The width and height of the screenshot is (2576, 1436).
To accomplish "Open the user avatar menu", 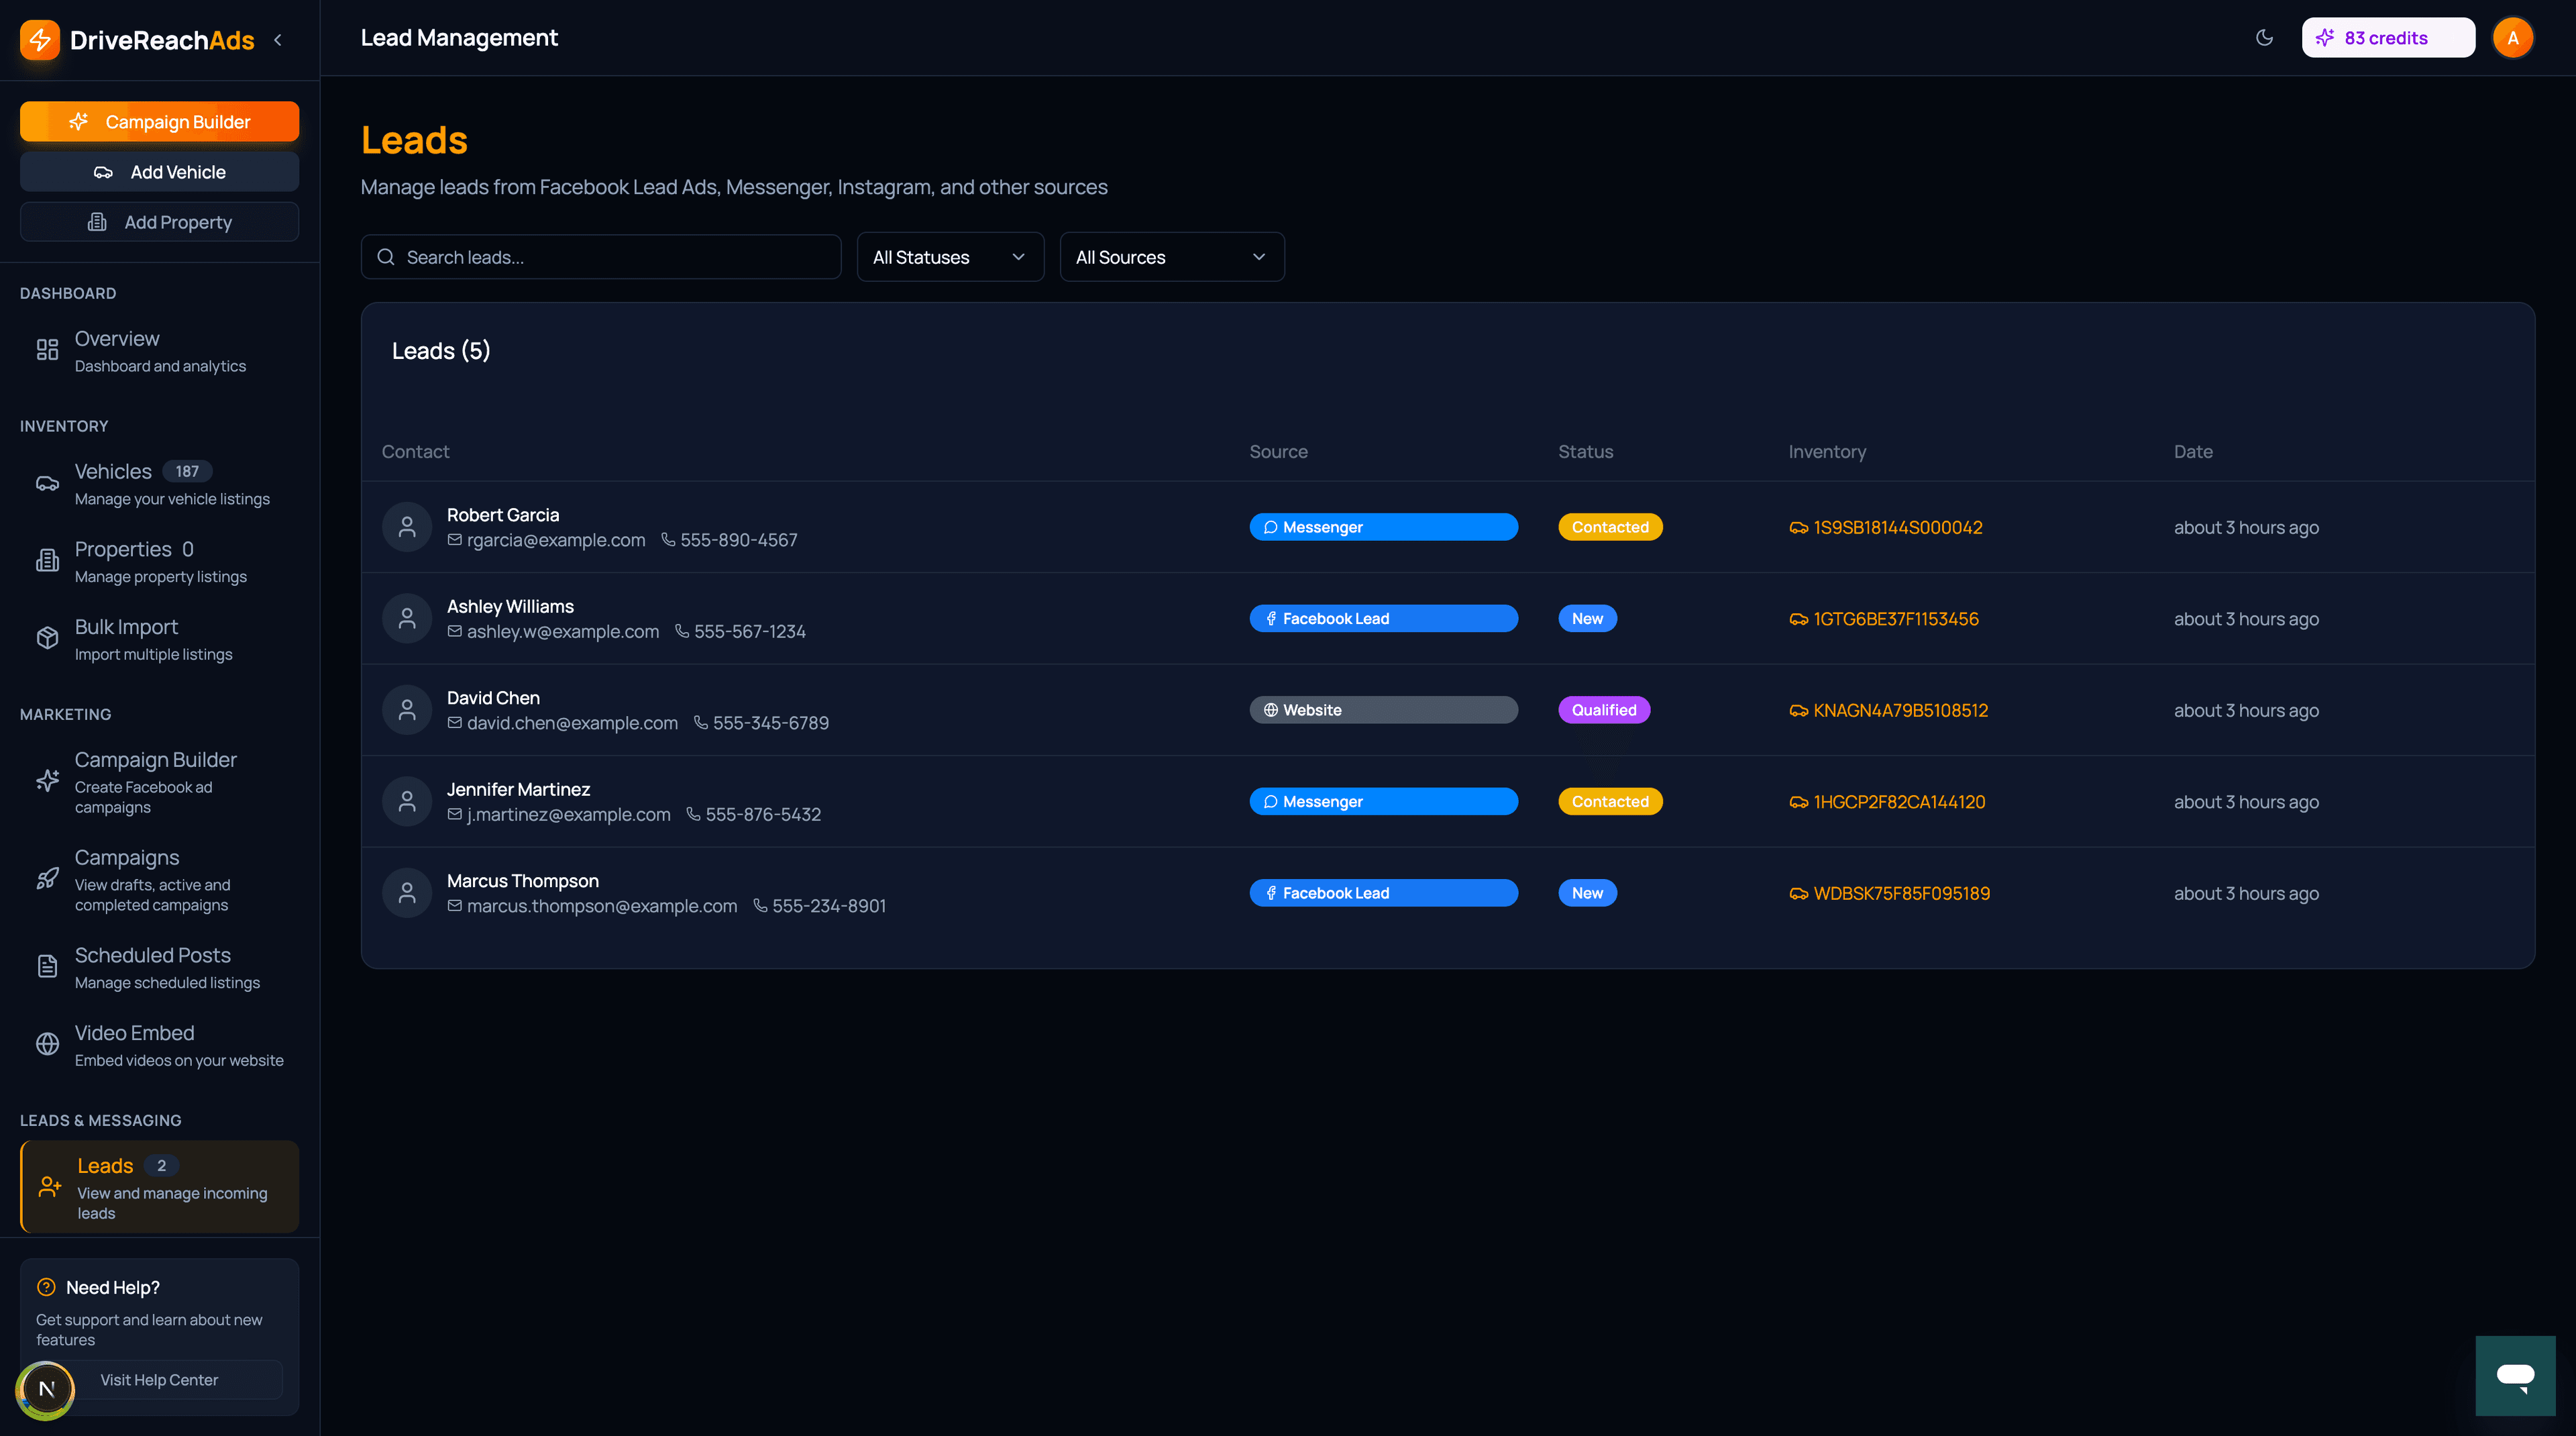I will coord(2512,38).
